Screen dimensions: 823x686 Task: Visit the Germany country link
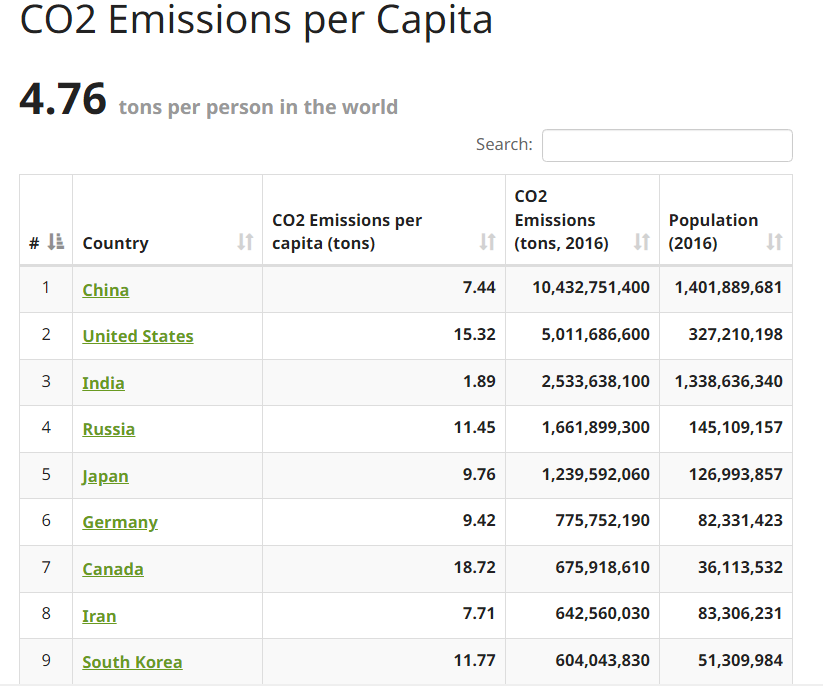point(120,522)
